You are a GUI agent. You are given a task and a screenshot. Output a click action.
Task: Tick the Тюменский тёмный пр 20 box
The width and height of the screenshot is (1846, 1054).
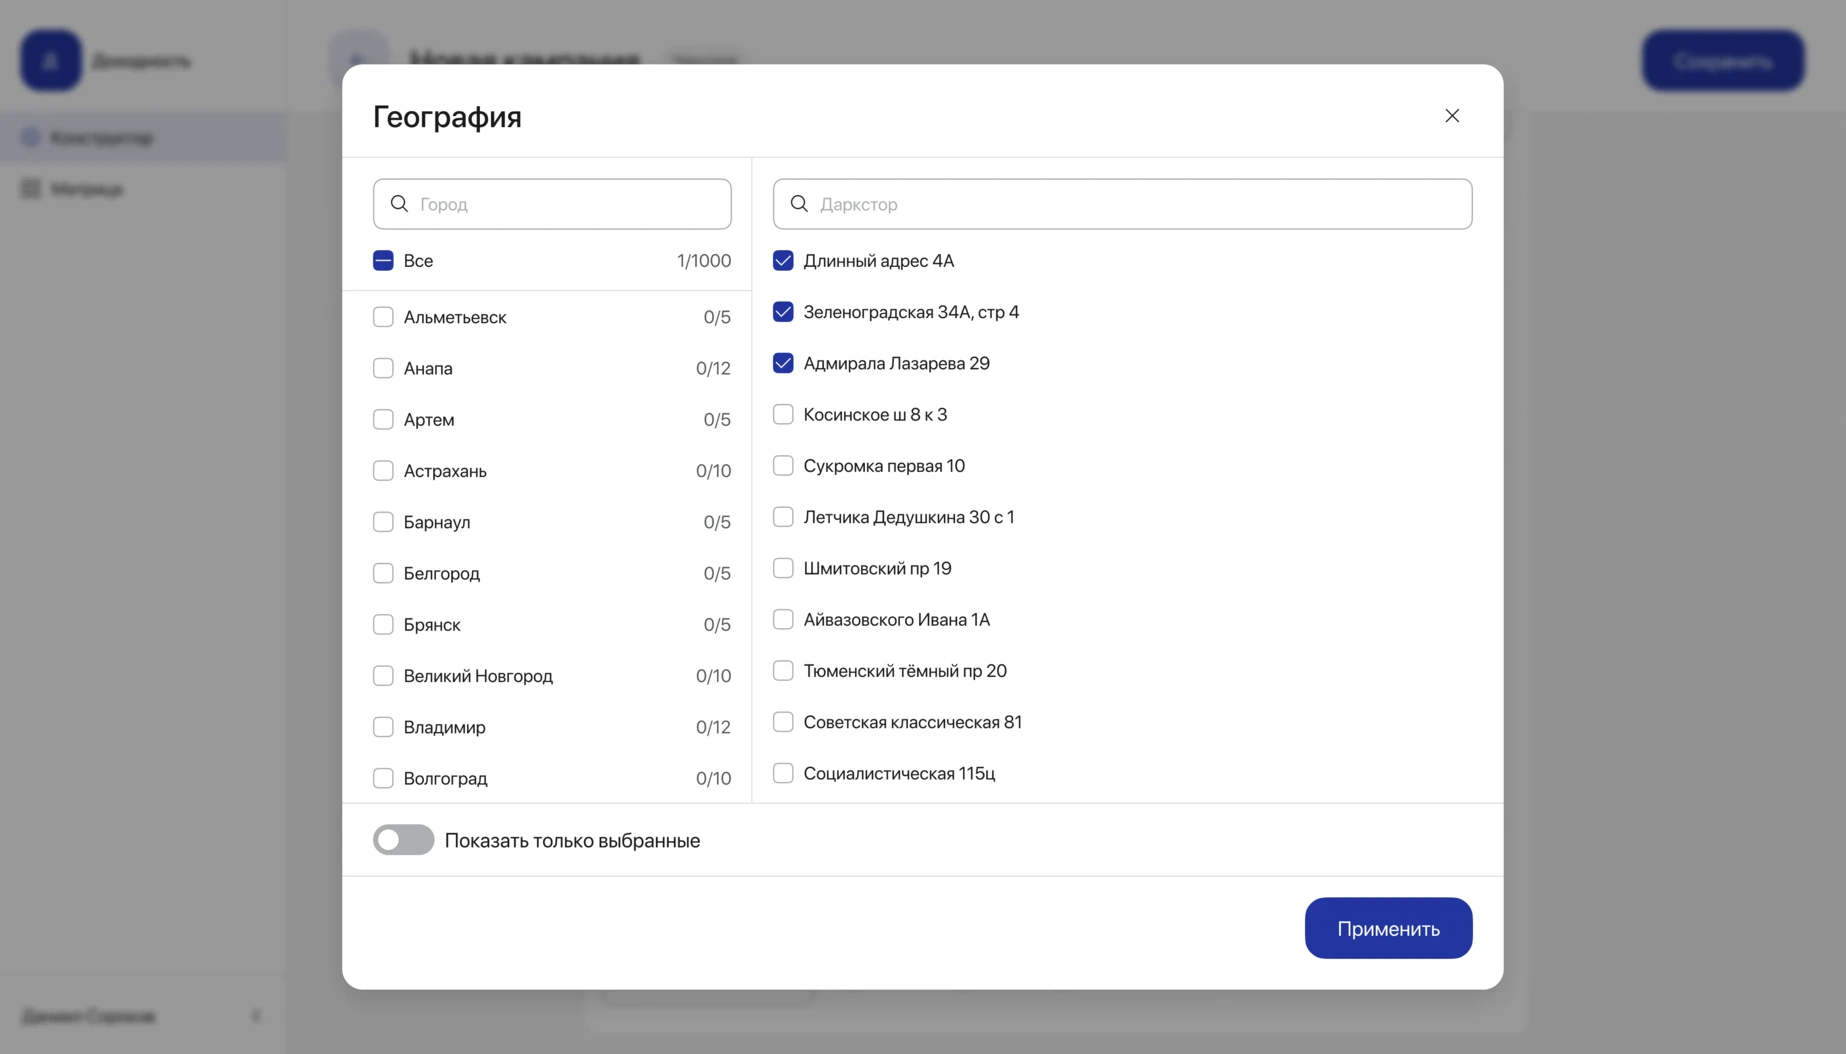point(783,671)
